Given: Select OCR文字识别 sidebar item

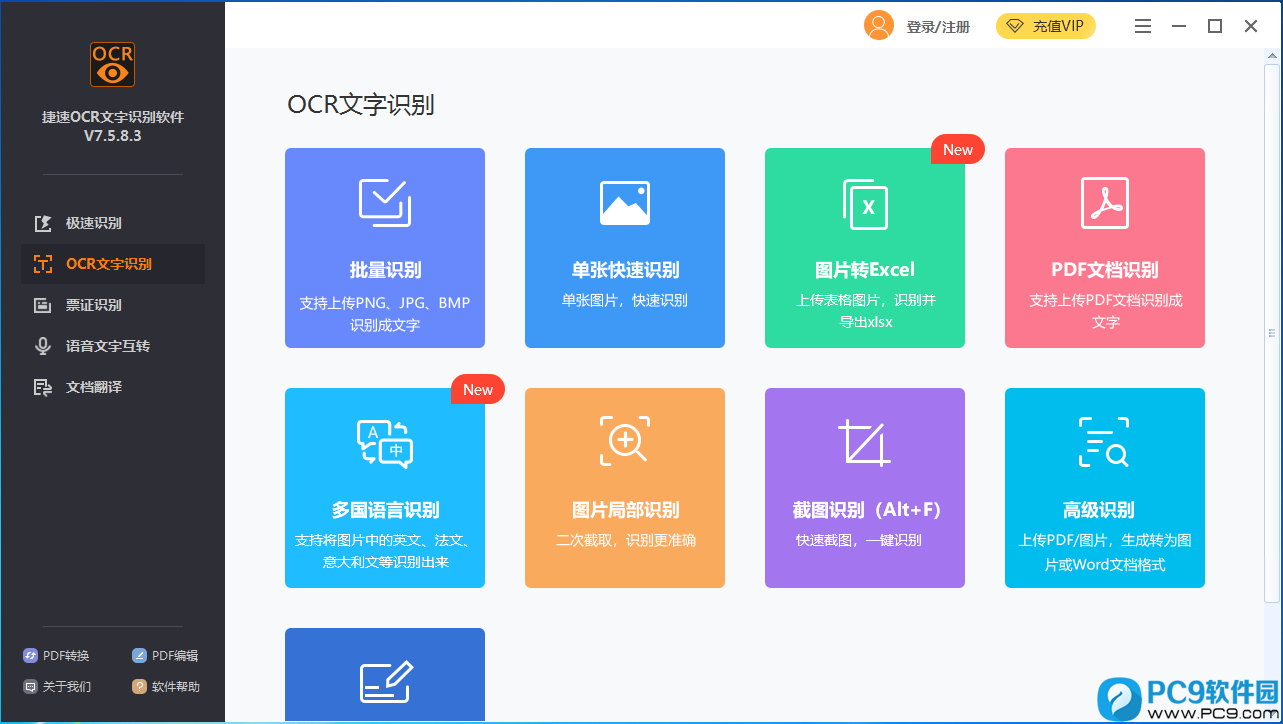Looking at the screenshot, I should point(113,264).
